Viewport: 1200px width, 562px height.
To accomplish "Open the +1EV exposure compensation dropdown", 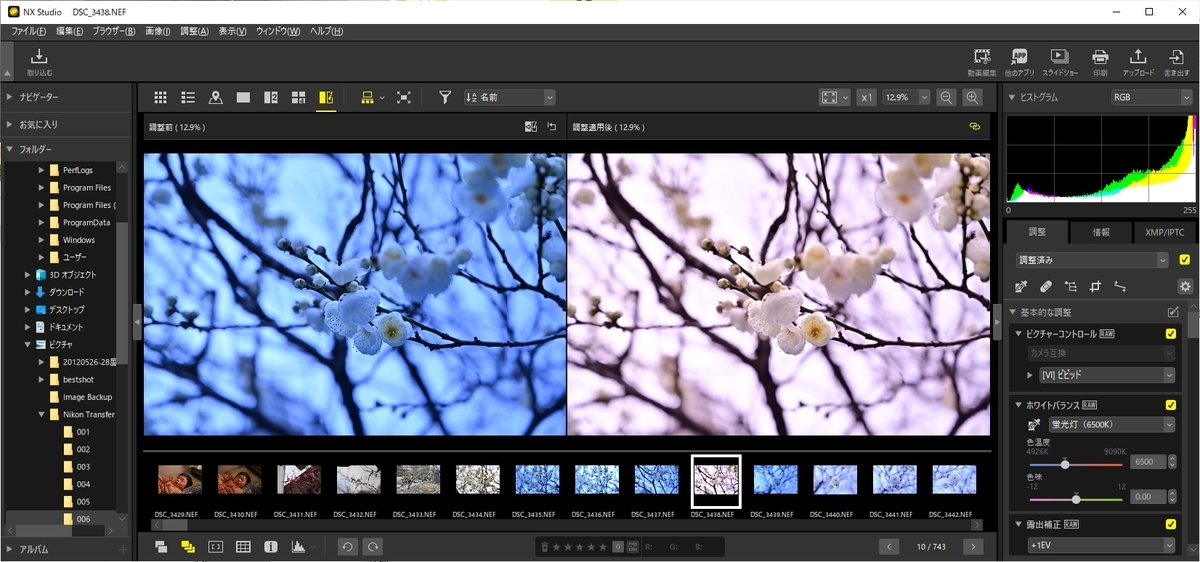I will [1101, 545].
